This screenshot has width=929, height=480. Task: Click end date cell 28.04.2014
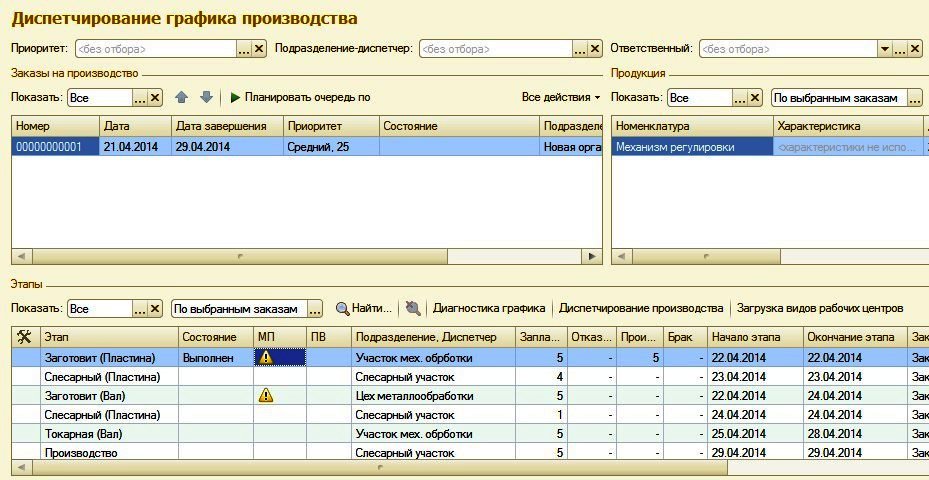click(x=854, y=434)
